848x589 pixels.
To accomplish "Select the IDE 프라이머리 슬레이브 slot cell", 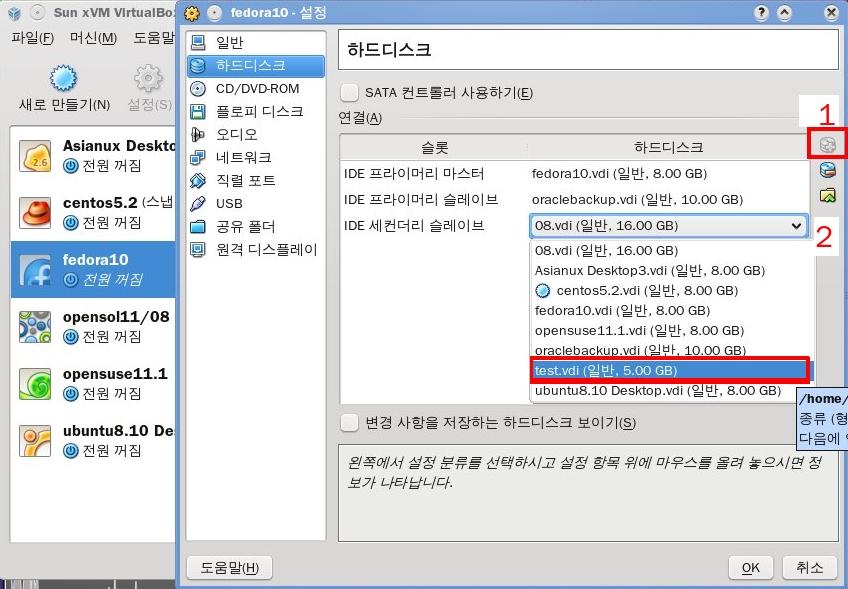I will [434, 200].
